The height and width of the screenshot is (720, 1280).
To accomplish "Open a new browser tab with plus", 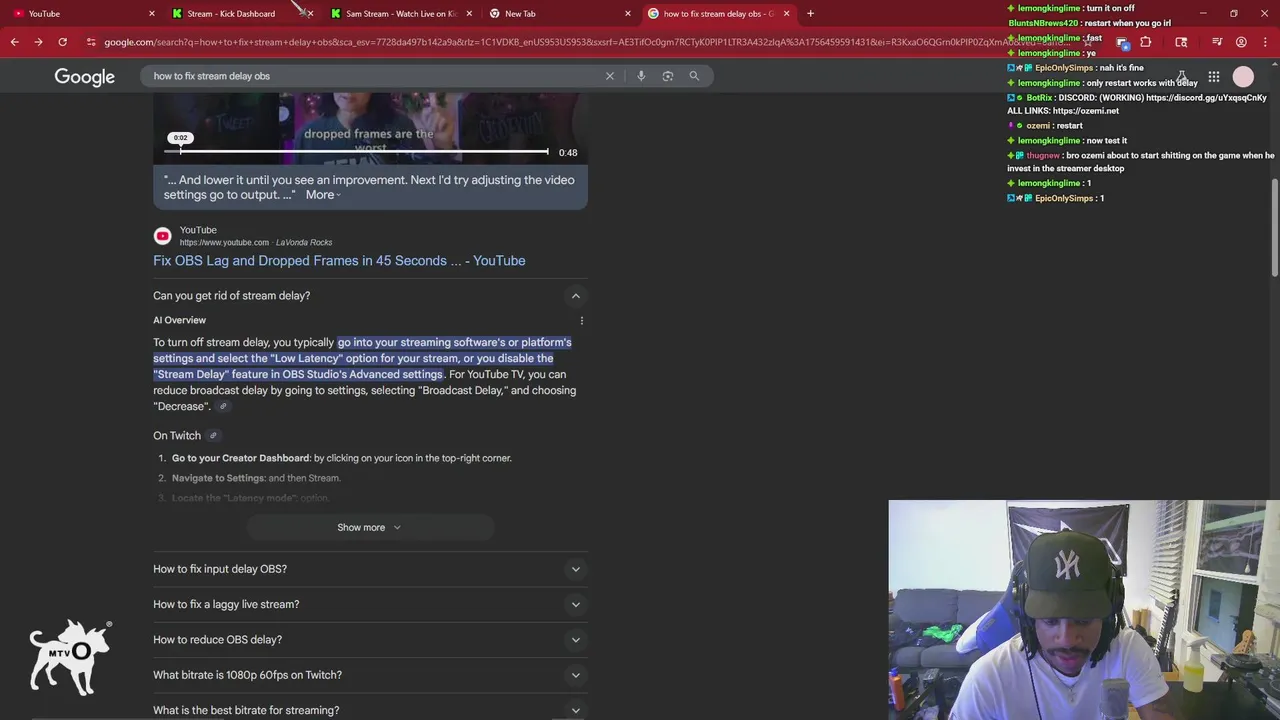I will [810, 14].
